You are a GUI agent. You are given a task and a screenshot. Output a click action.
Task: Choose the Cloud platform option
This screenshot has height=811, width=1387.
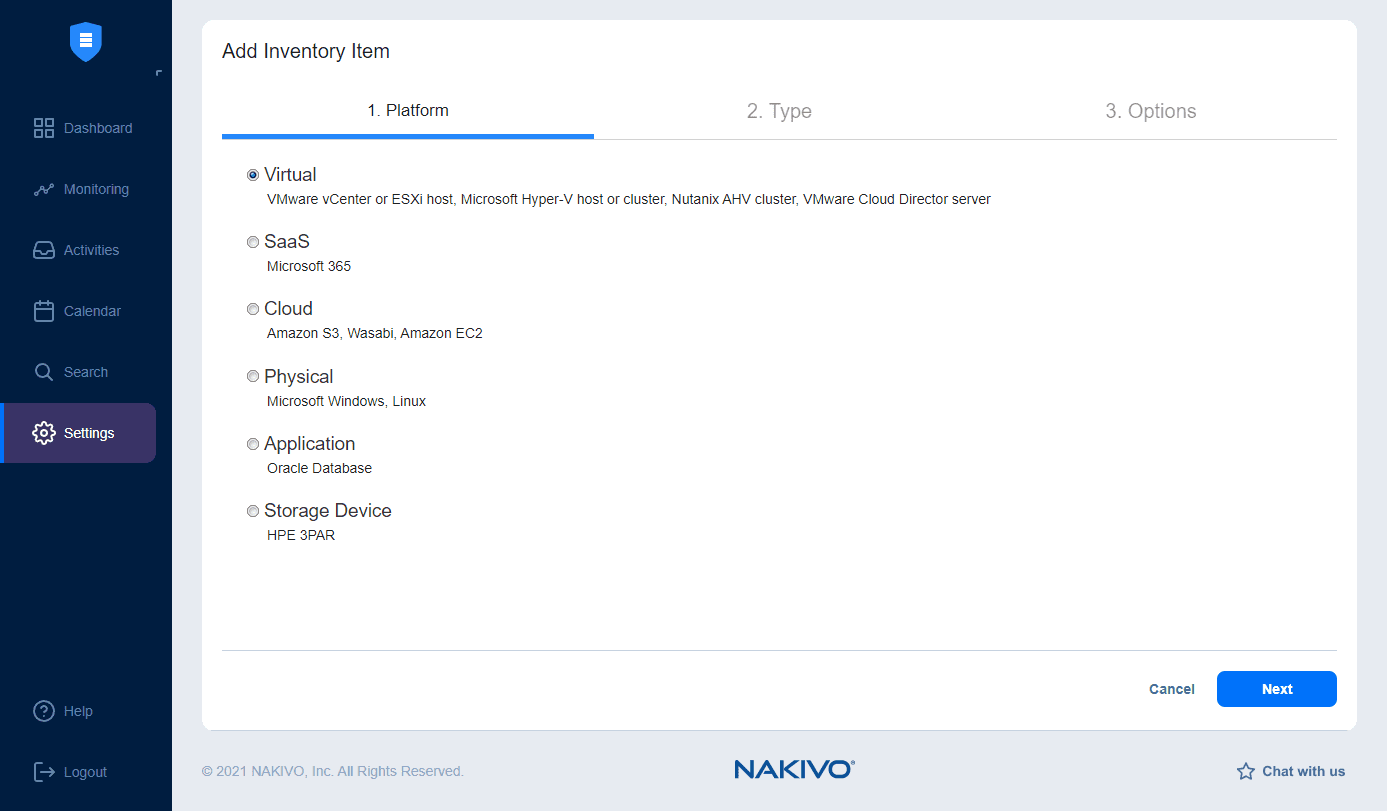[253, 309]
